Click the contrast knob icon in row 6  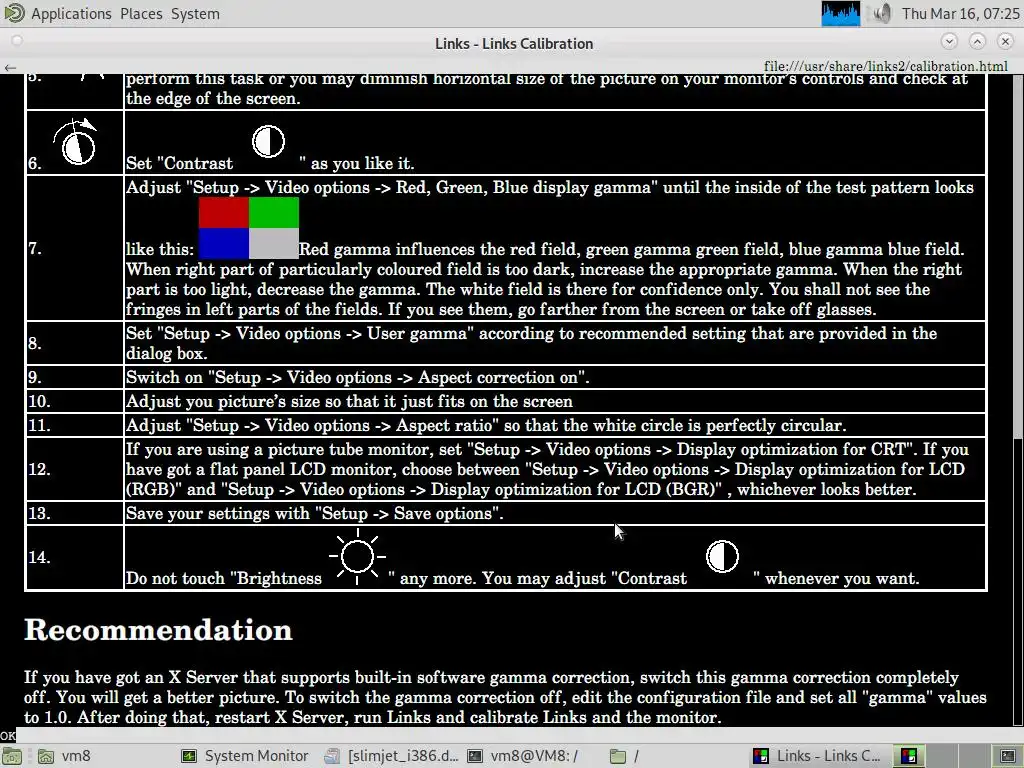76,142
